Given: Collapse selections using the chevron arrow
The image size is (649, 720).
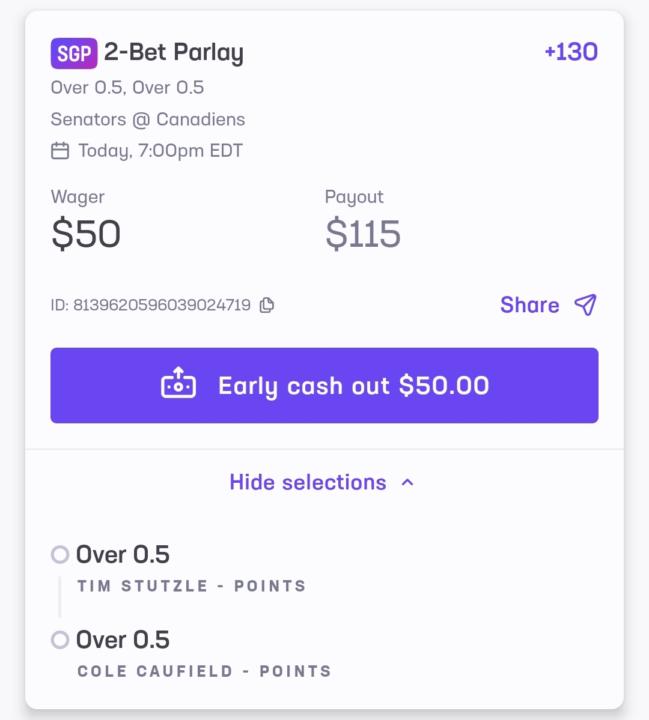Looking at the screenshot, I should coord(407,482).
